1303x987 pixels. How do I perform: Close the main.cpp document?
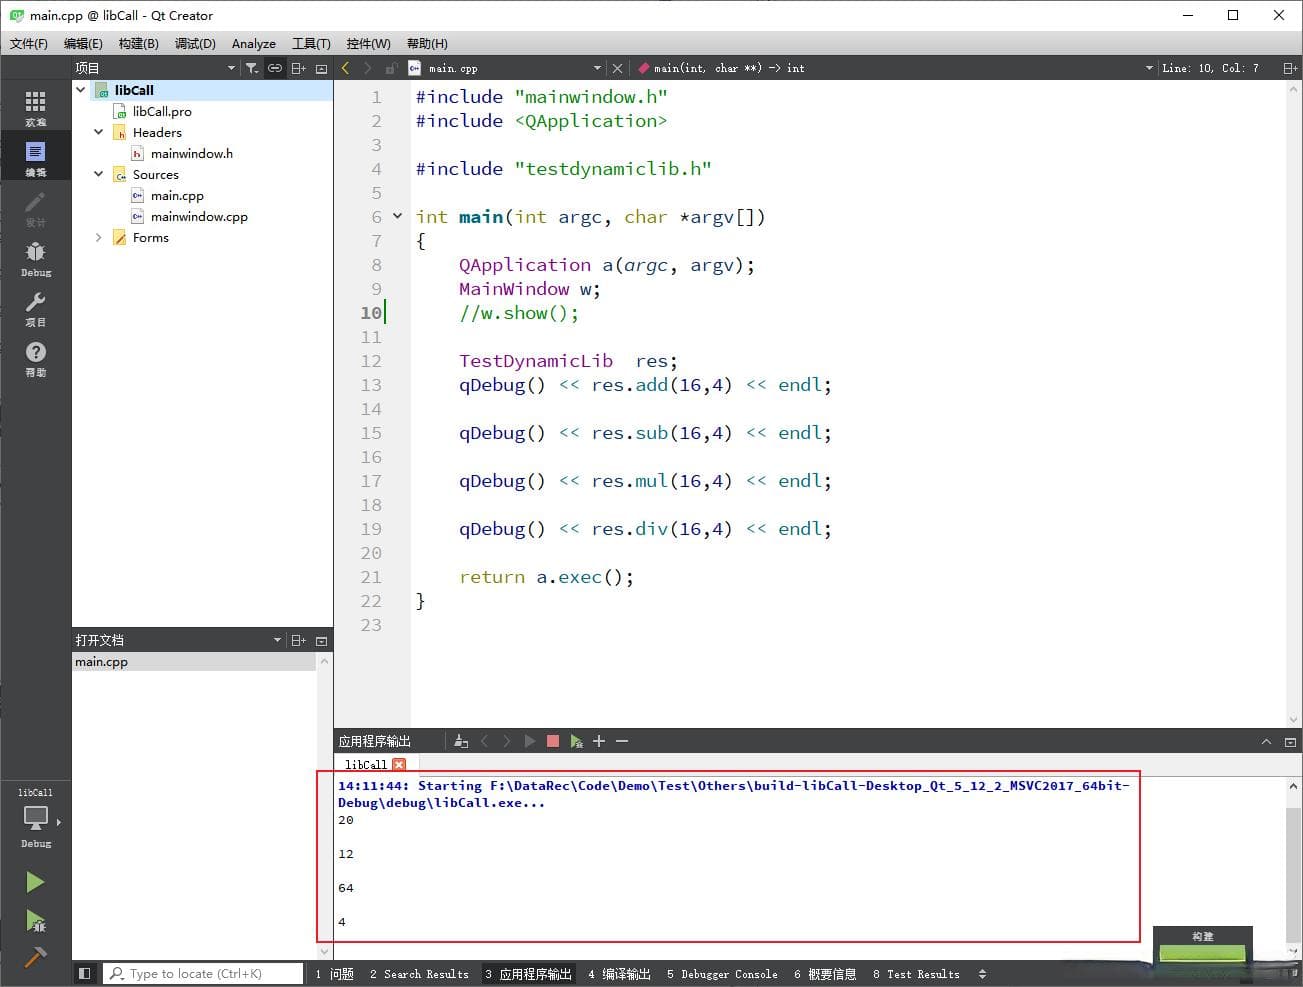(x=617, y=68)
